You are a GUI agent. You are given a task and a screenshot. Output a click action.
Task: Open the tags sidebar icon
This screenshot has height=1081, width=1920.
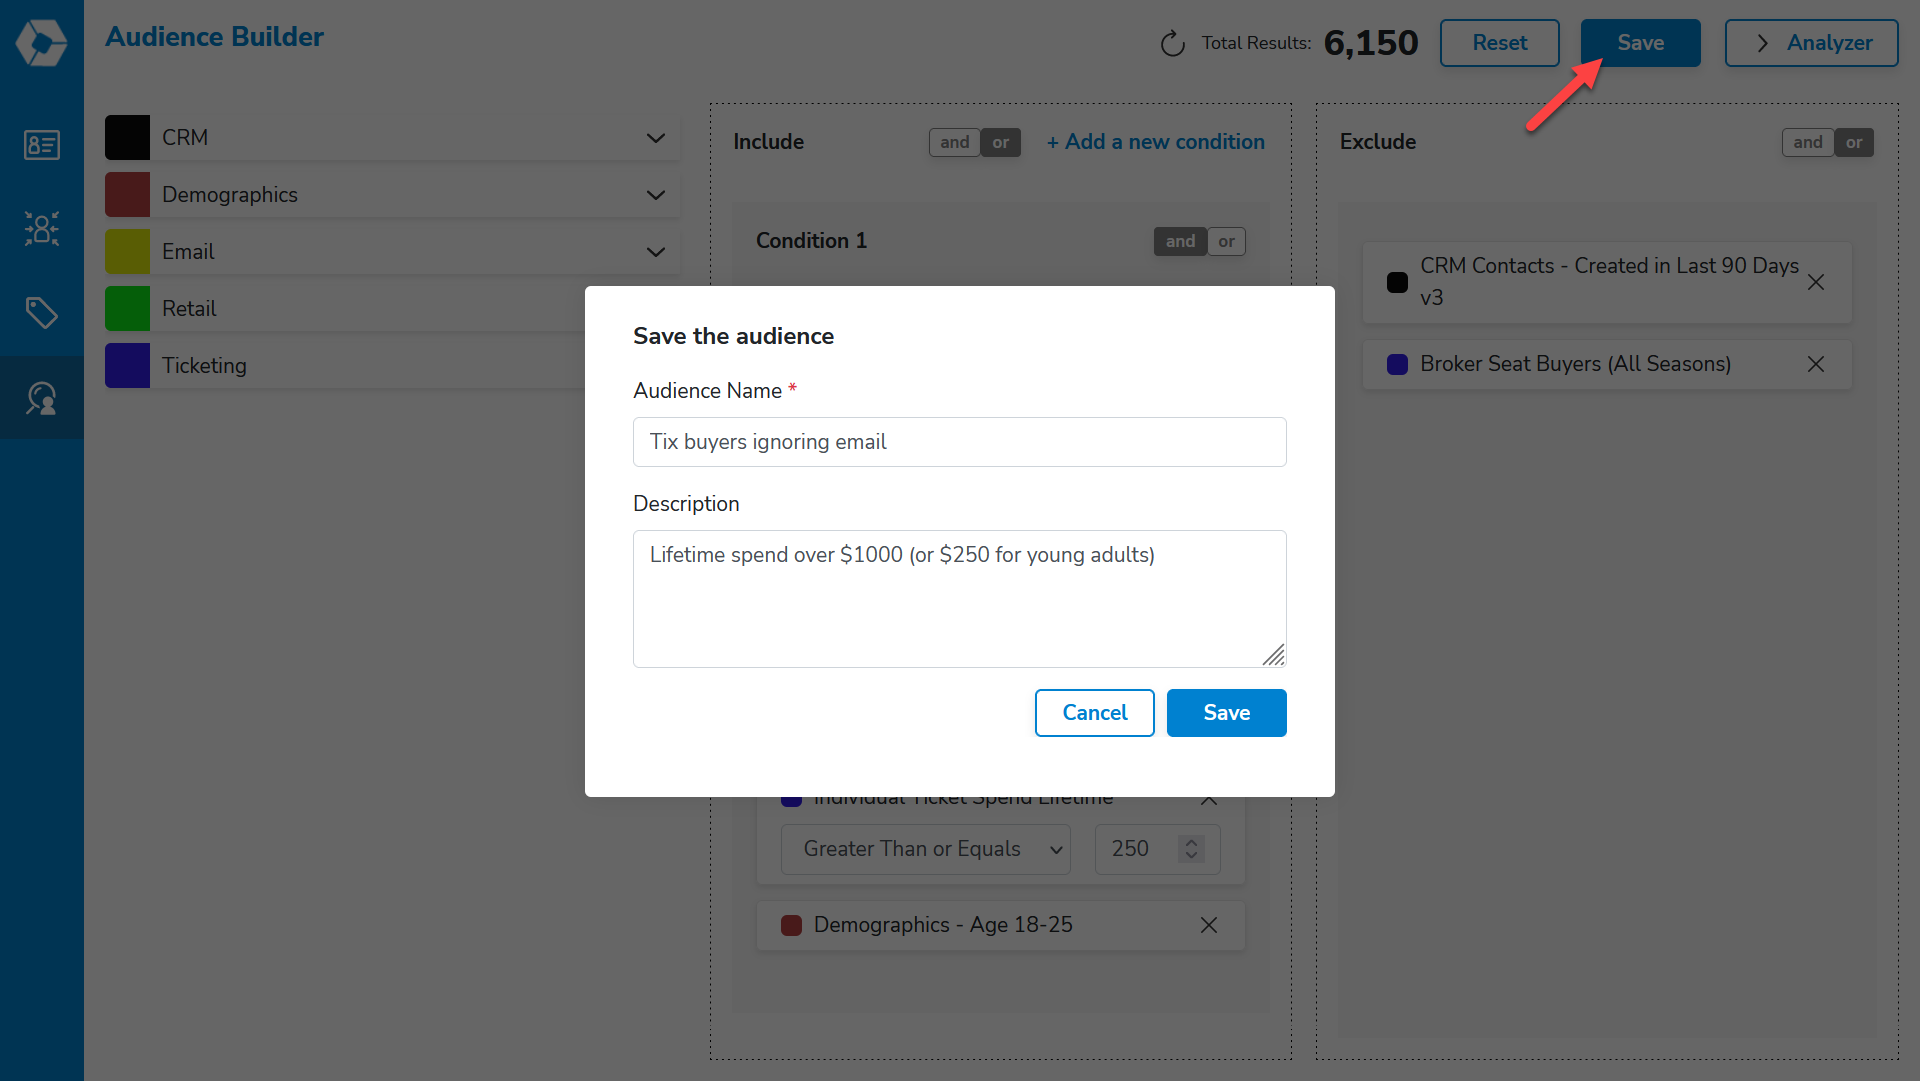(41, 313)
